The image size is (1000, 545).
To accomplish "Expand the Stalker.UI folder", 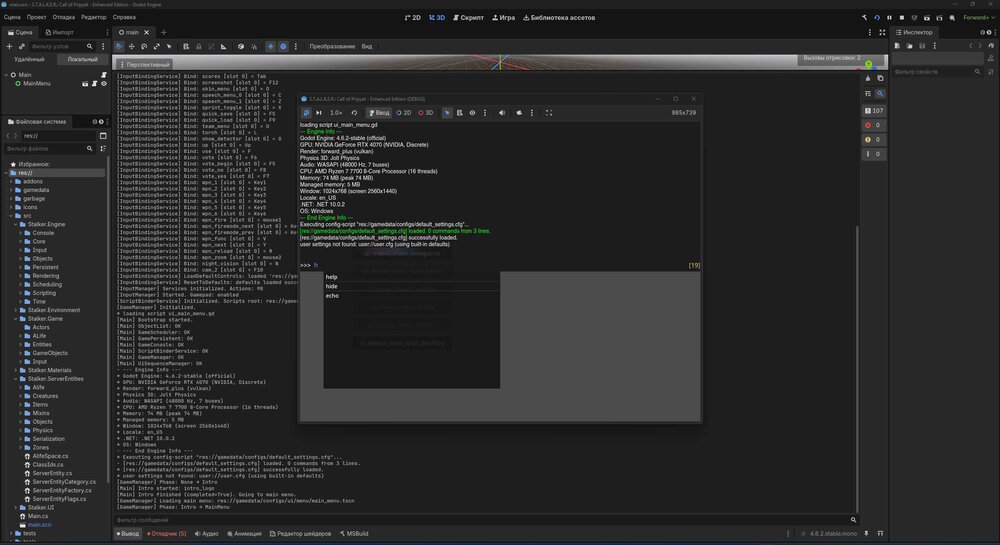I will (16, 508).
